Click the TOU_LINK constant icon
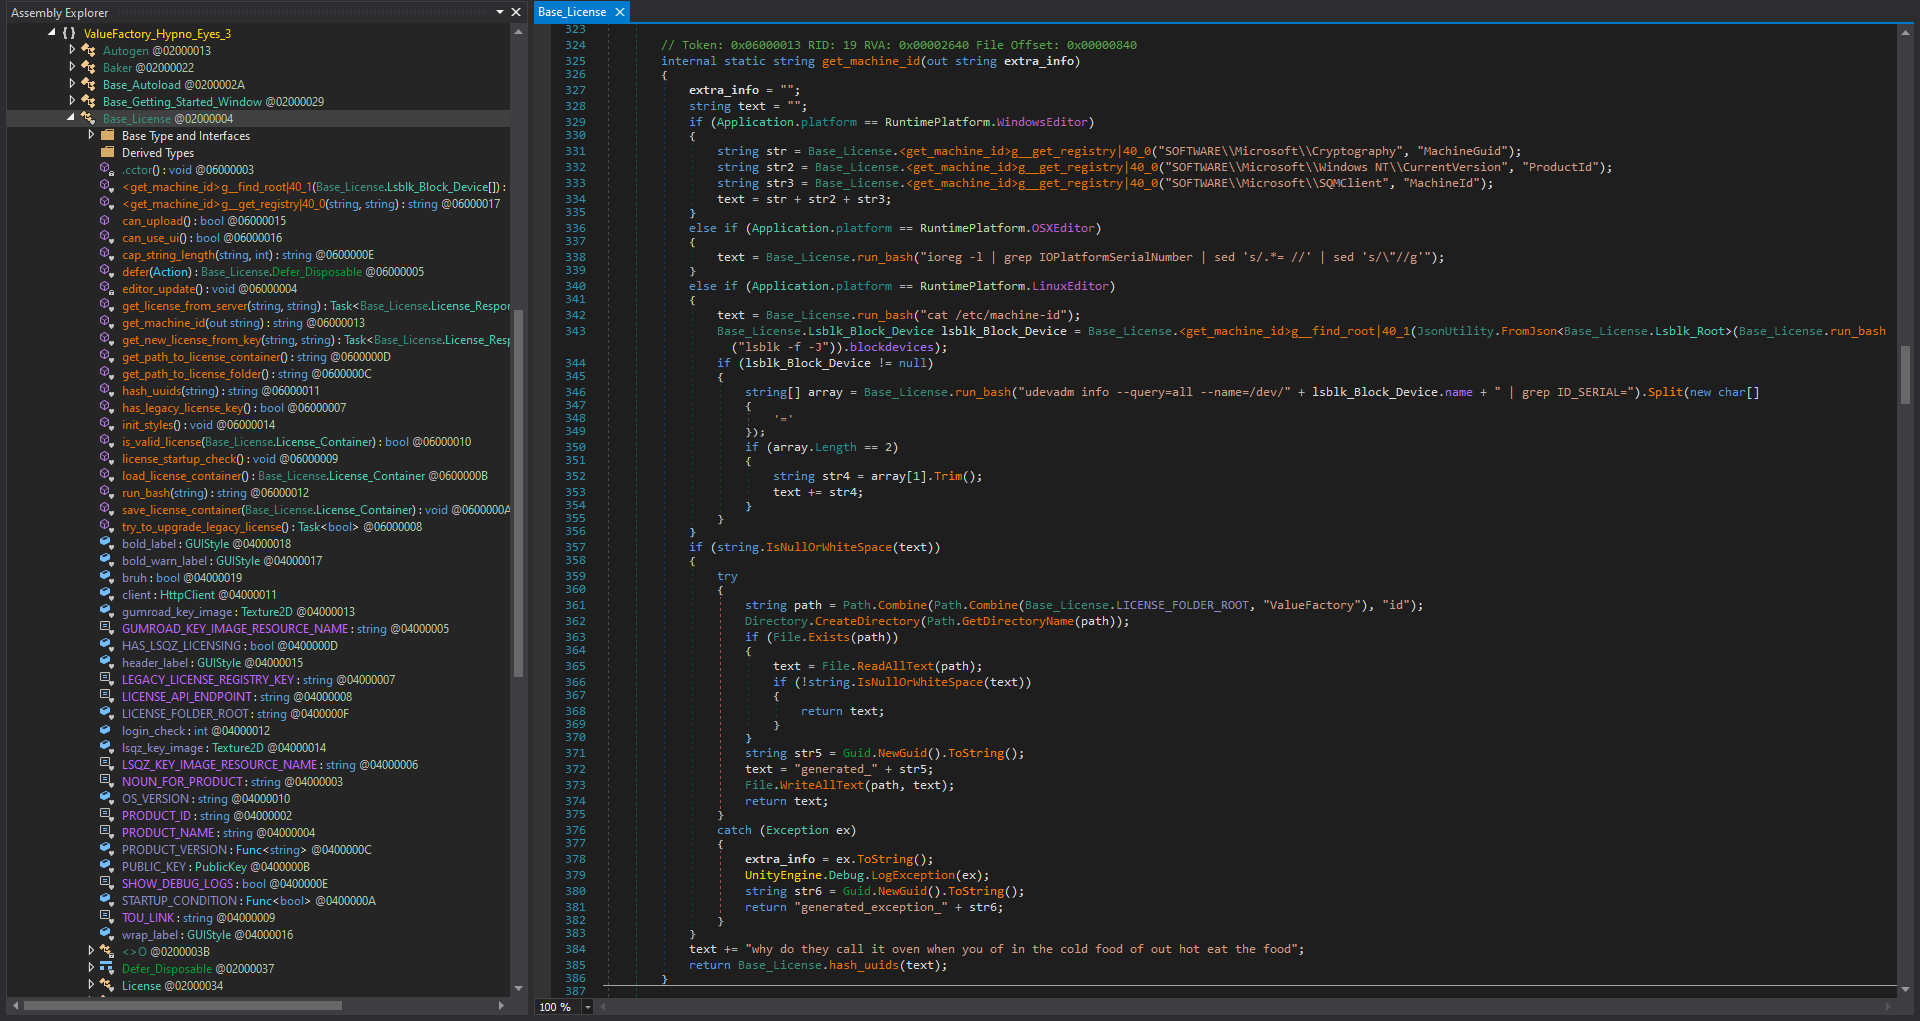The height and width of the screenshot is (1021, 1920). [107, 917]
